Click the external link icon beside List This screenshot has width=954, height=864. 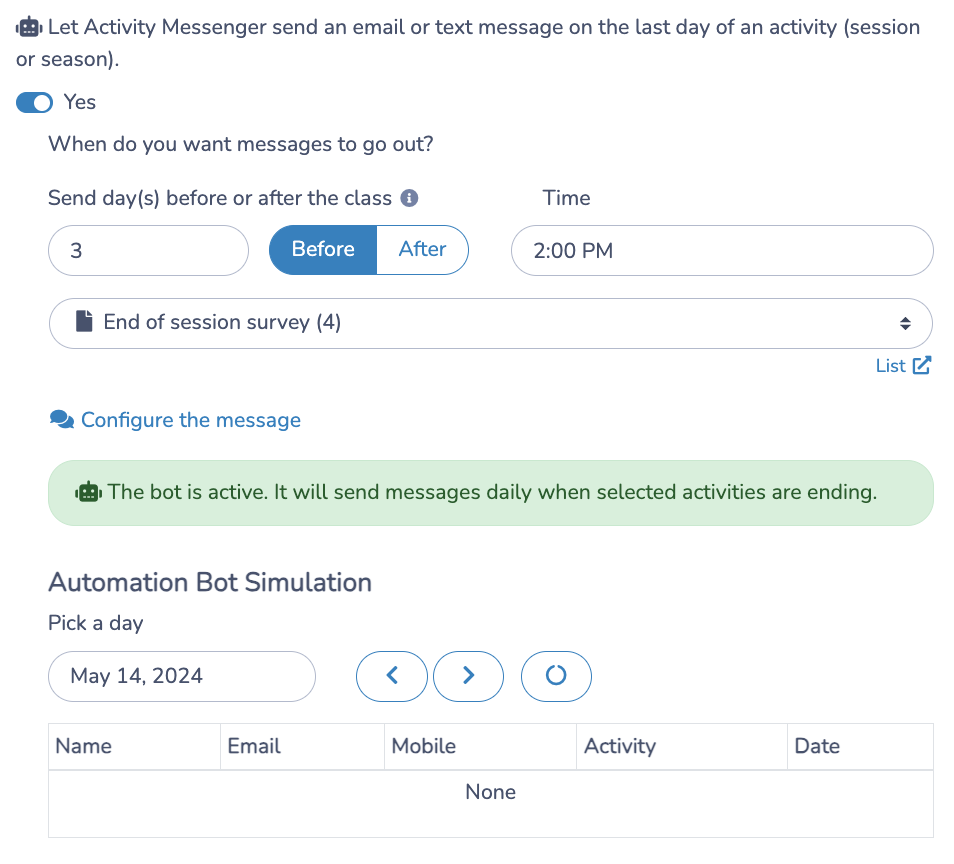click(x=922, y=365)
